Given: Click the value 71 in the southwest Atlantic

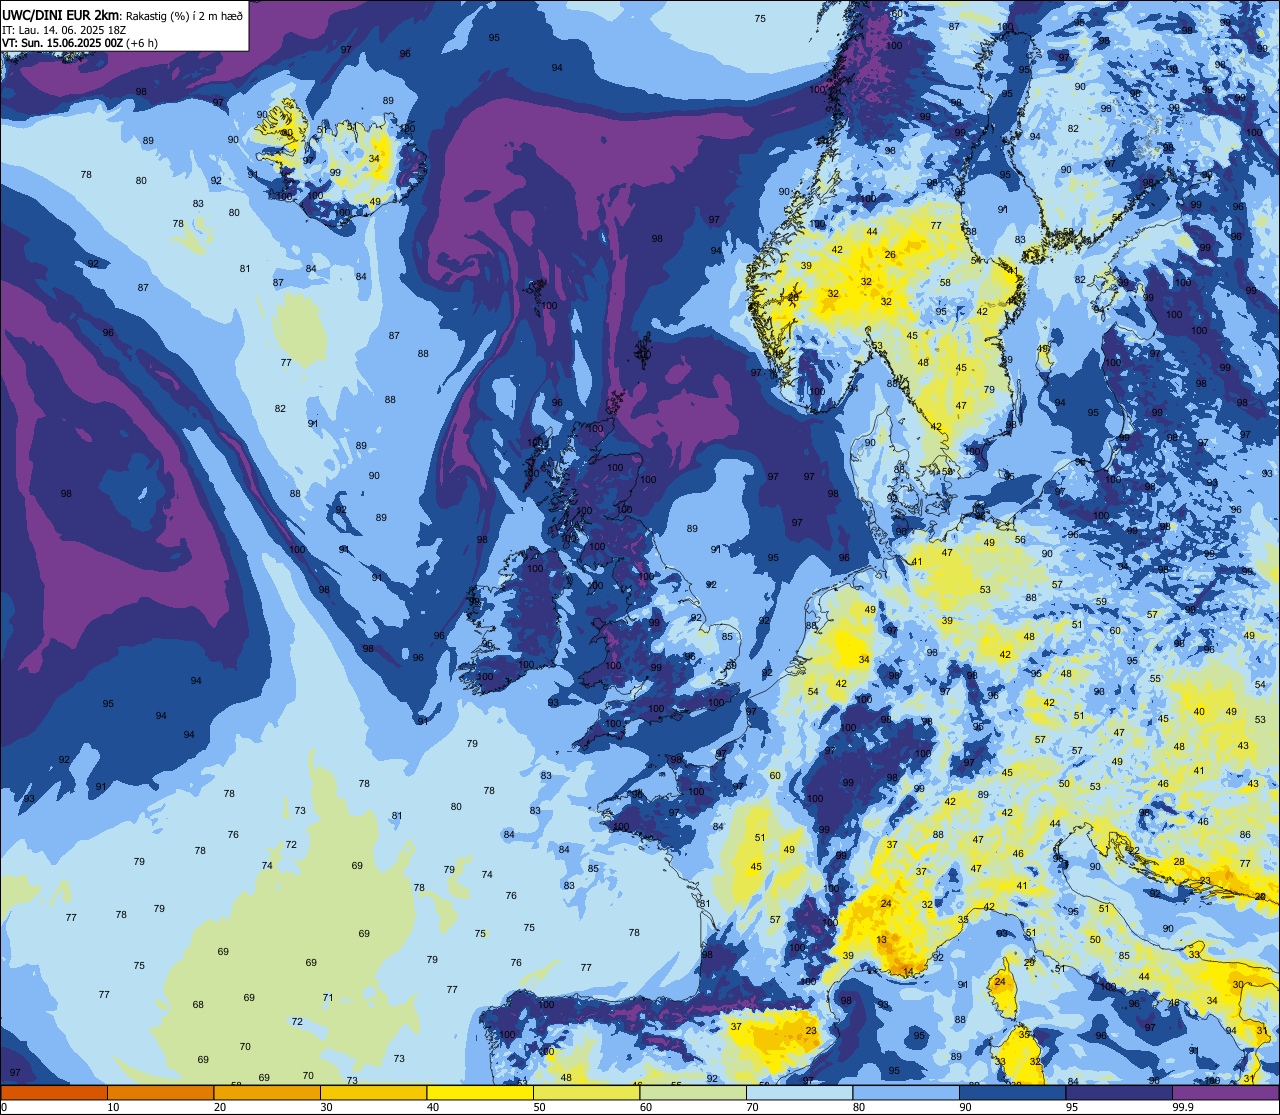Looking at the screenshot, I should tap(328, 998).
